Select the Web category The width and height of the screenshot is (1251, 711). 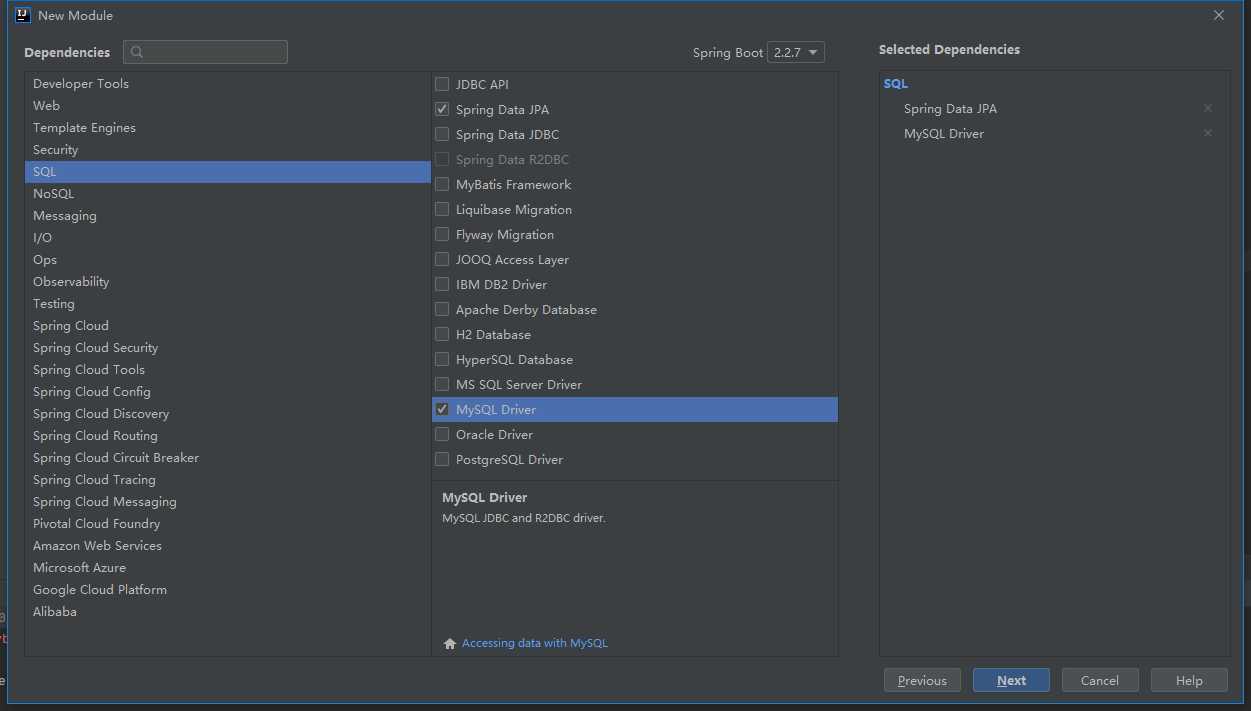tap(228, 106)
